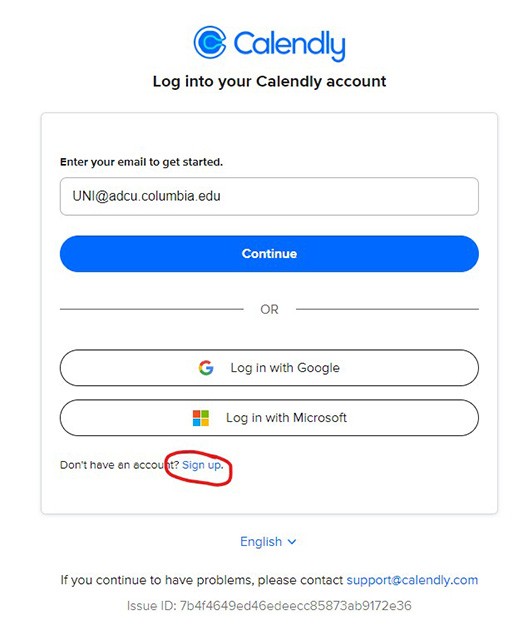Open the support@calendly.com email link
This screenshot has height=640, width=518.
pyautogui.click(x=412, y=580)
